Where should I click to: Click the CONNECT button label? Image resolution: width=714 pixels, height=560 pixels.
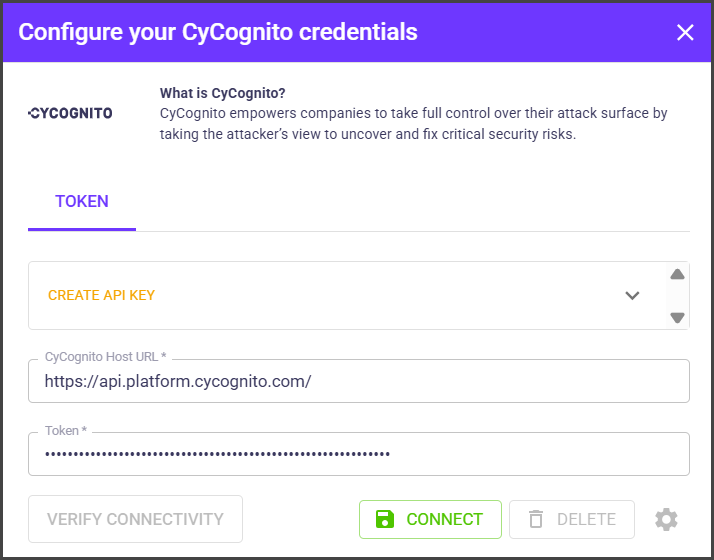[444, 519]
